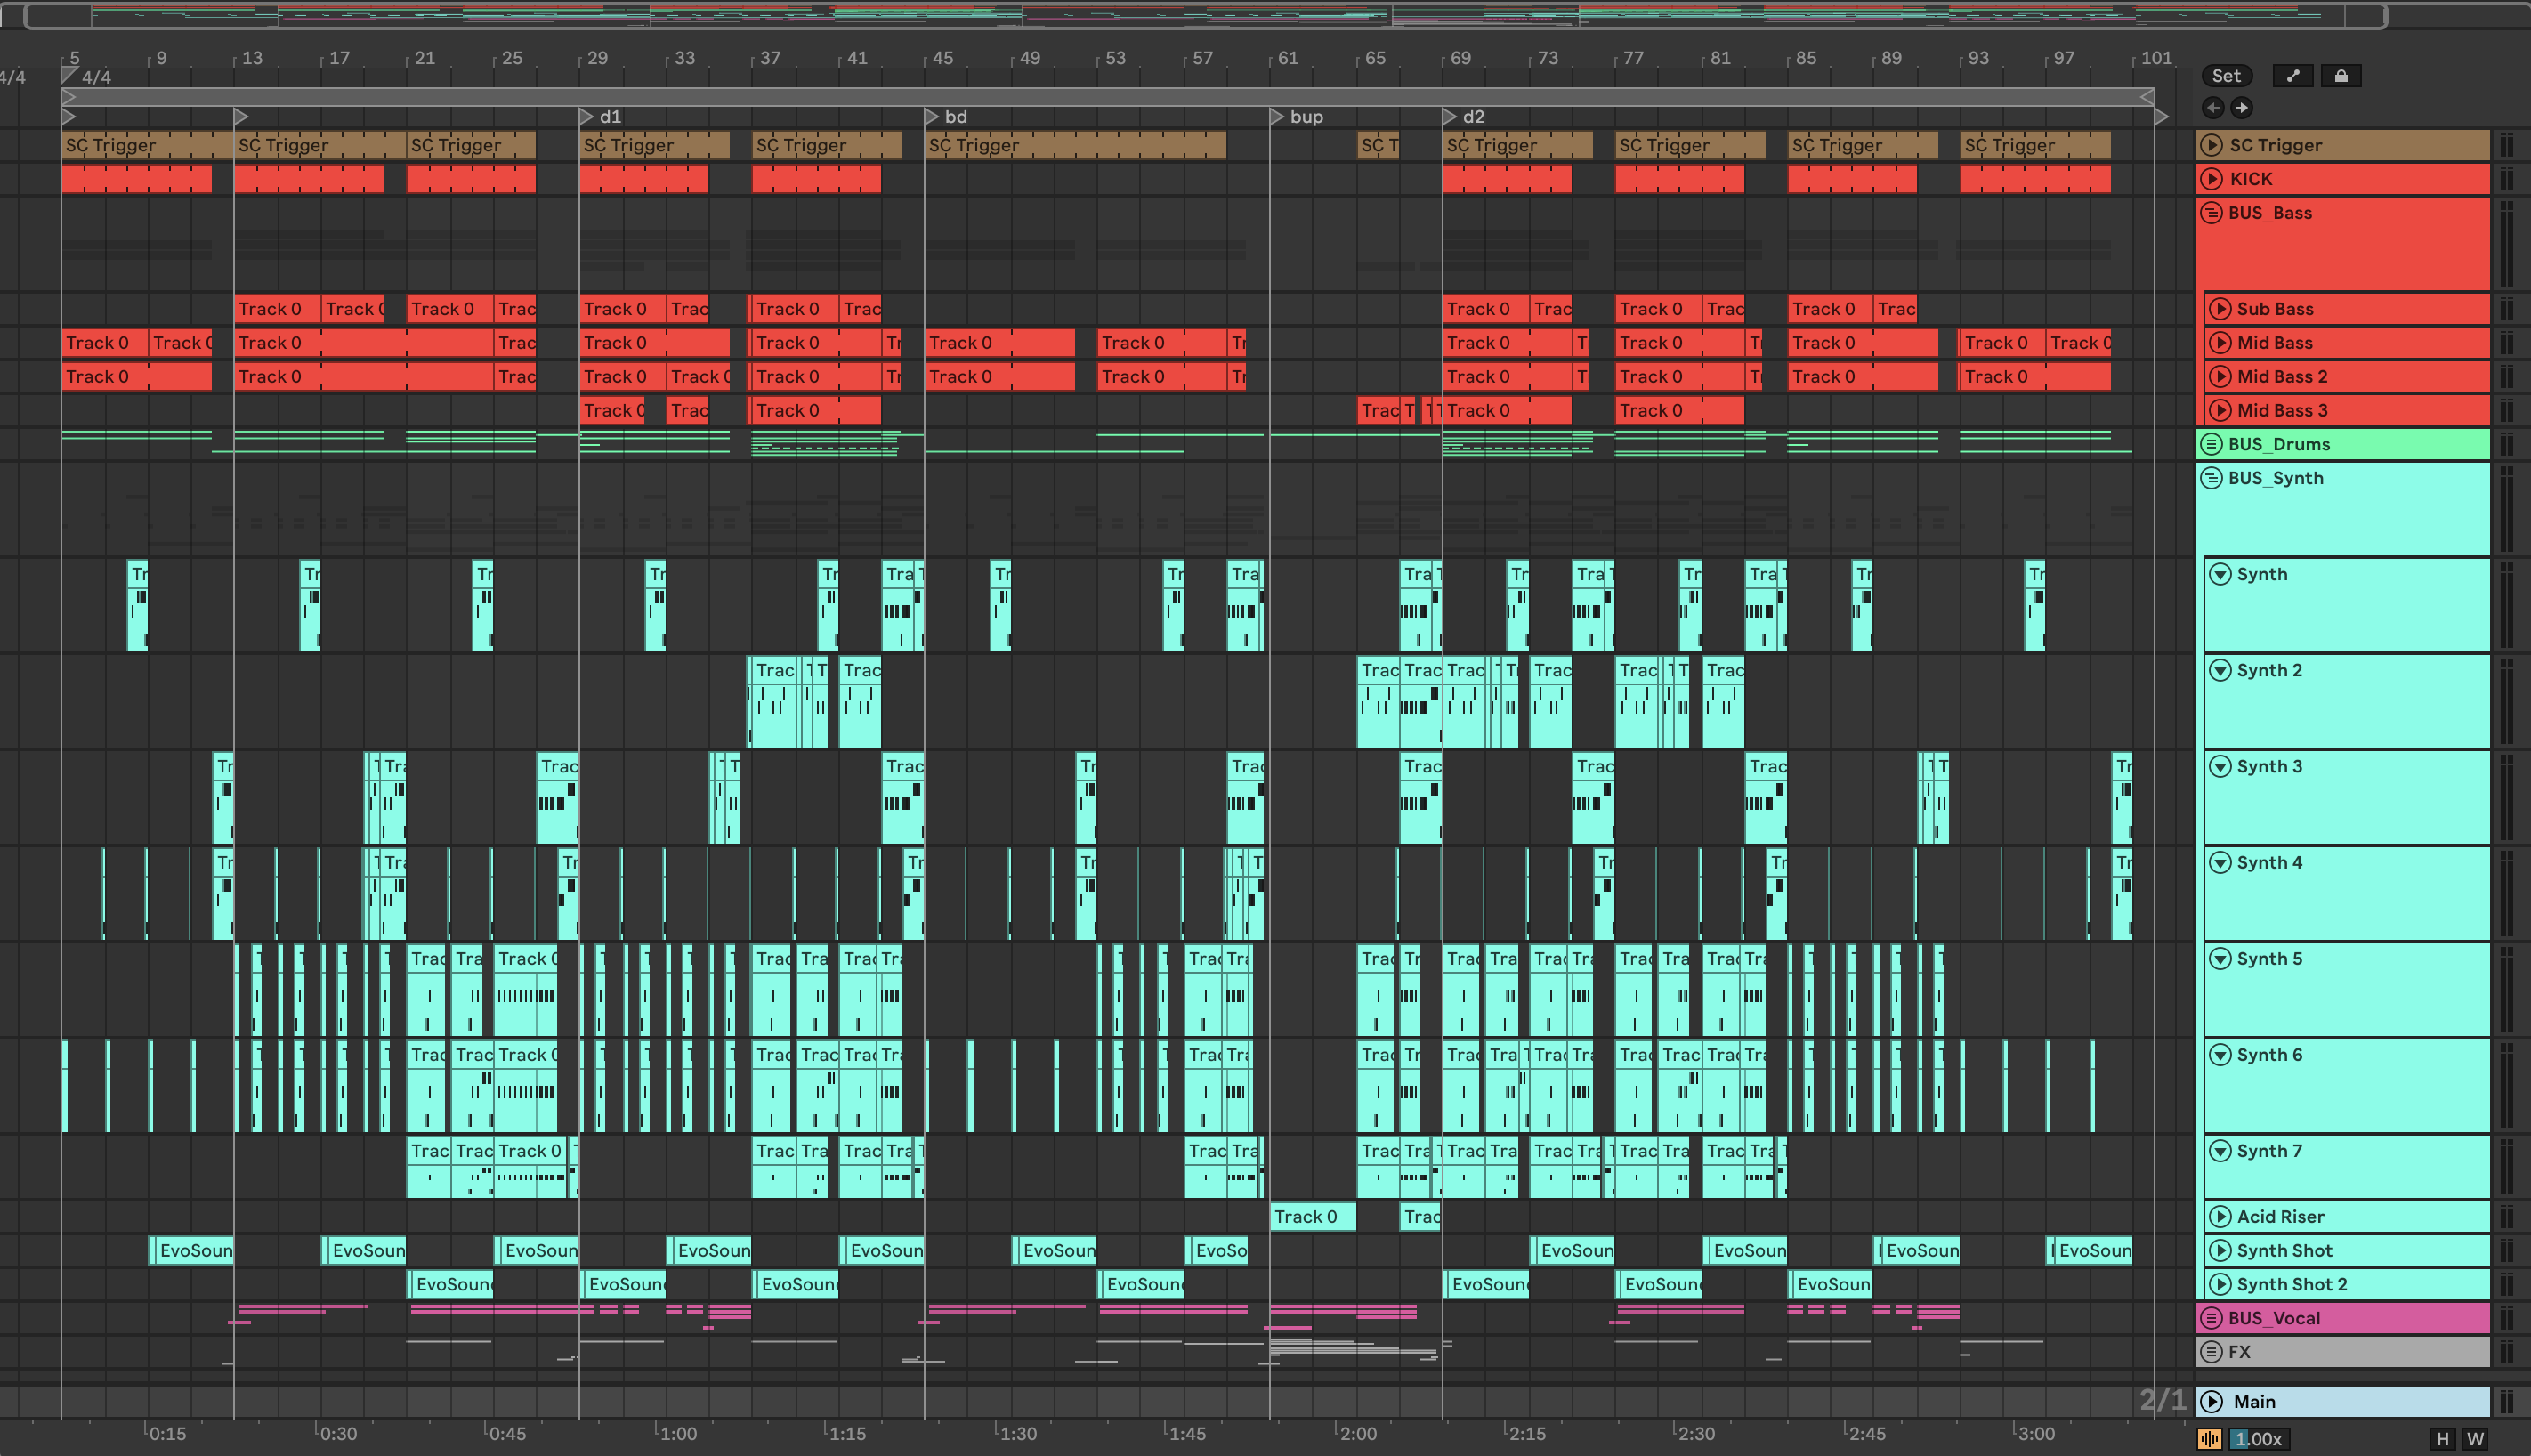Image resolution: width=2531 pixels, height=1456 pixels.
Task: Toggle the W optimize width button
Action: (x=2475, y=1439)
